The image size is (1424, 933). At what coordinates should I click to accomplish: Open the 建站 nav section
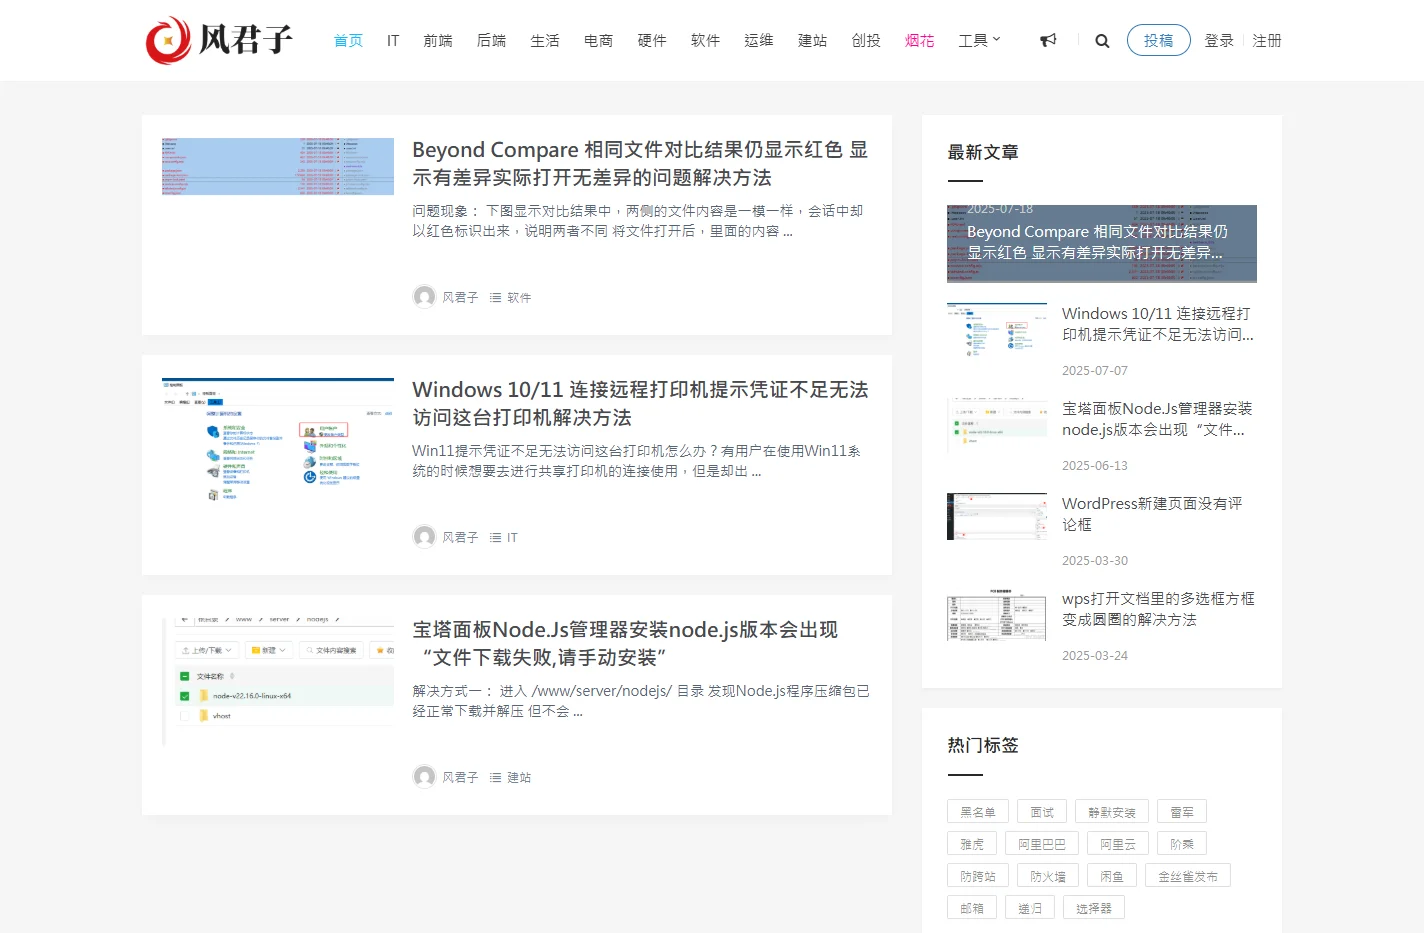coord(812,41)
